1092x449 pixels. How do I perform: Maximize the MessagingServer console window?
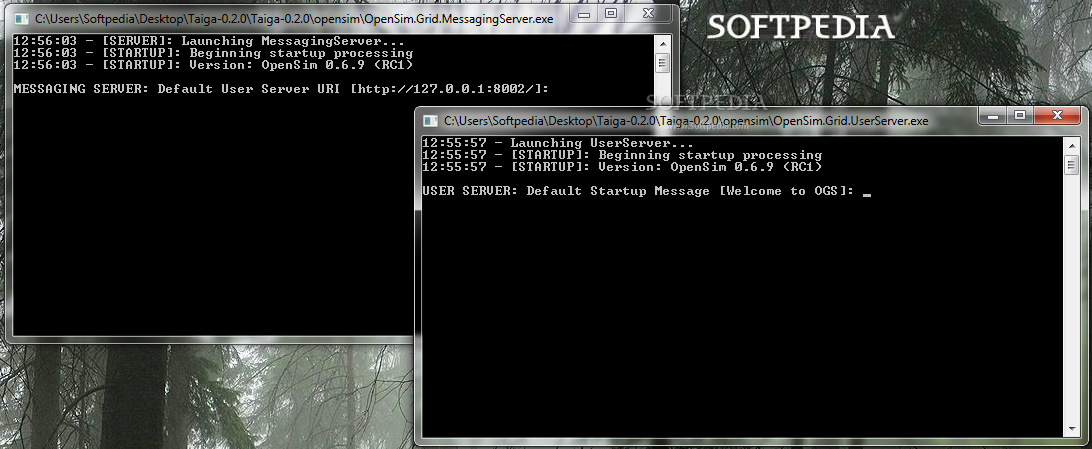pyautogui.click(x=611, y=13)
